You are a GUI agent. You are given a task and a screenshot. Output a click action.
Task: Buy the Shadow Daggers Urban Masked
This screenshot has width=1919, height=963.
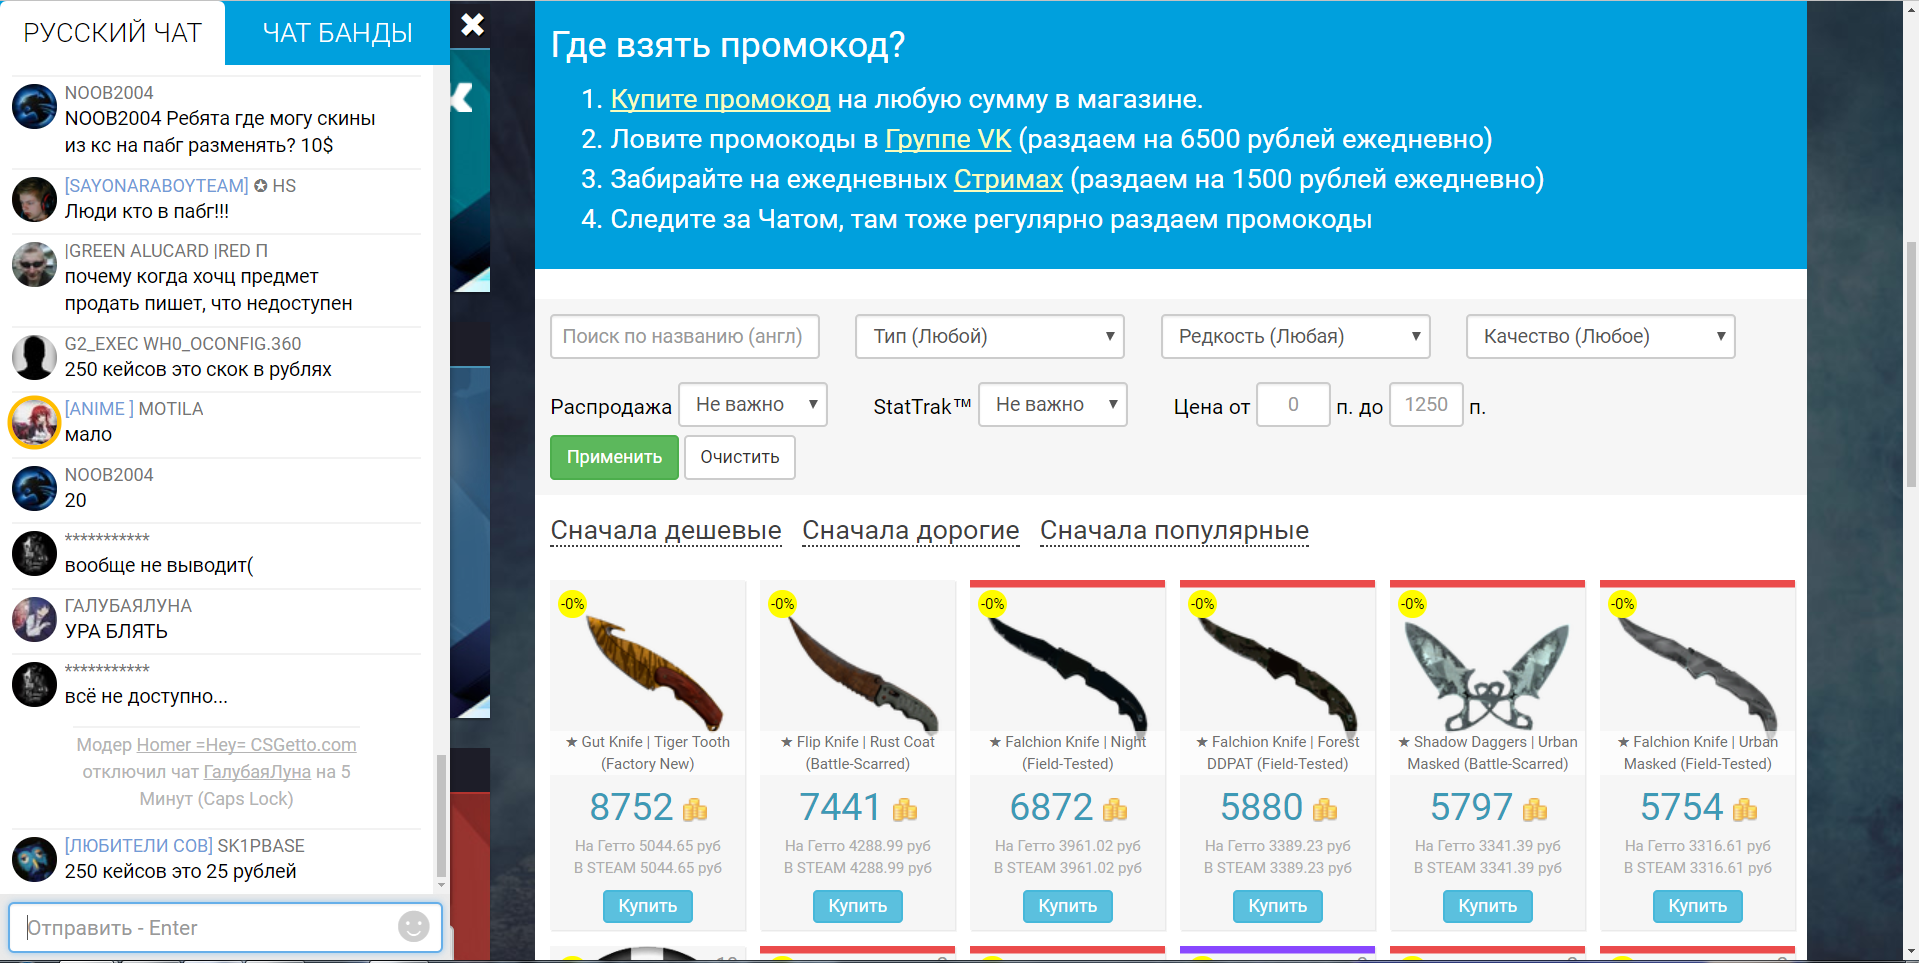(1488, 906)
